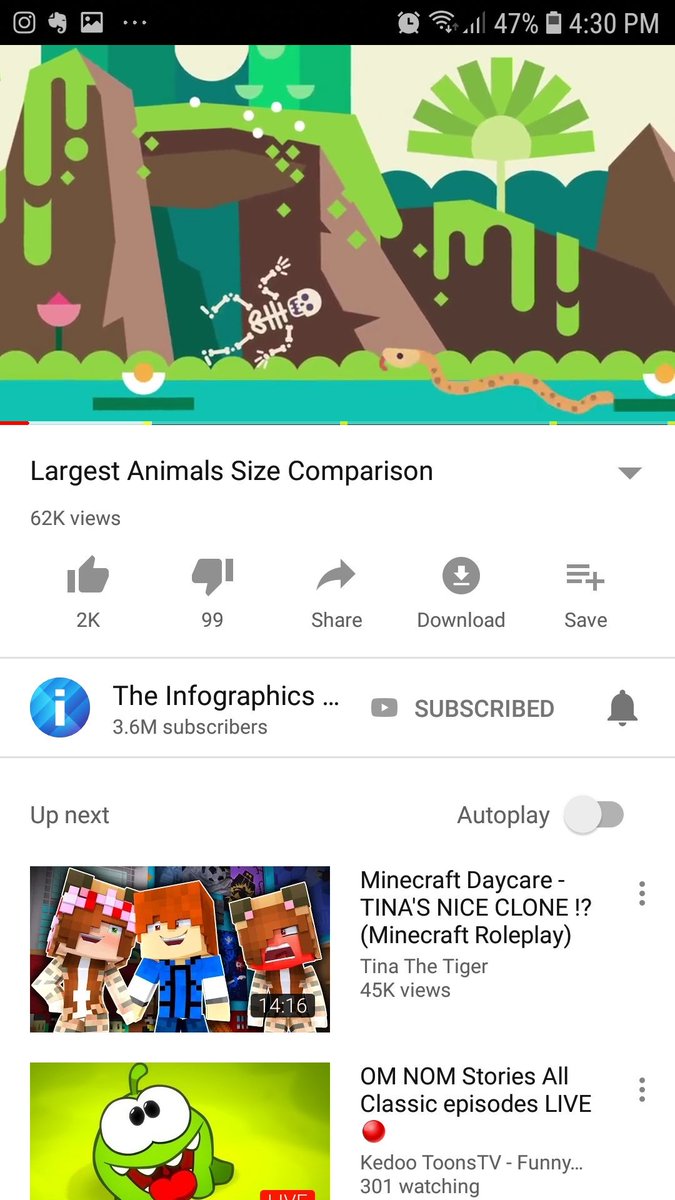Image resolution: width=675 pixels, height=1200 pixels.
Task: Tap the Download icon
Action: [x=461, y=576]
